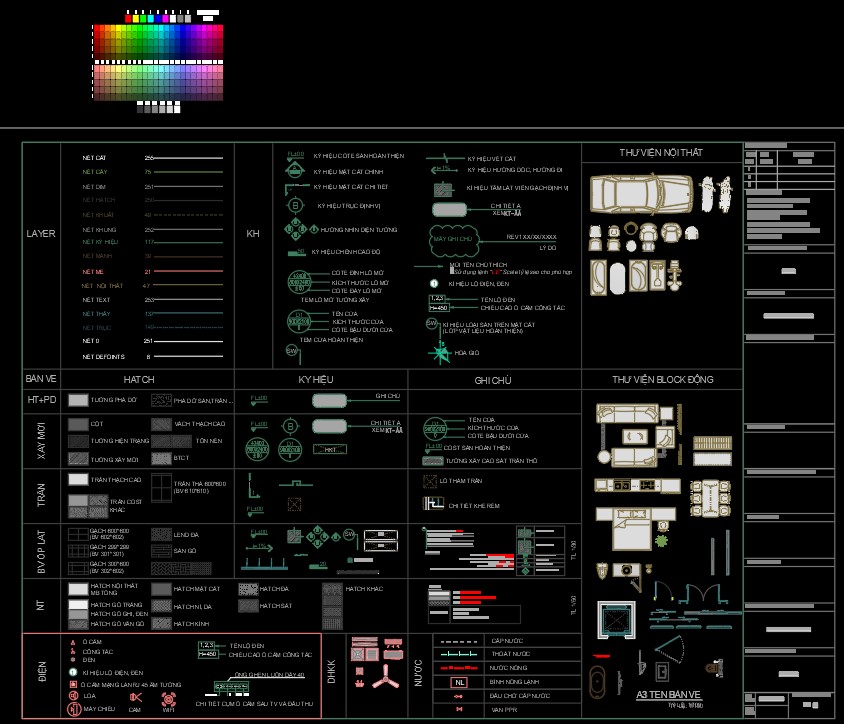
Task: Select the HATCH column heading
Action: (x=139, y=379)
